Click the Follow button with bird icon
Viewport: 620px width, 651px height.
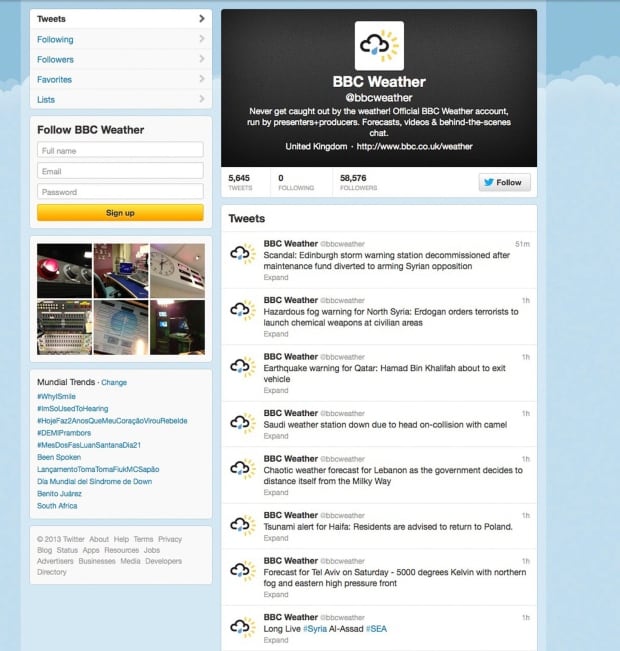504,182
